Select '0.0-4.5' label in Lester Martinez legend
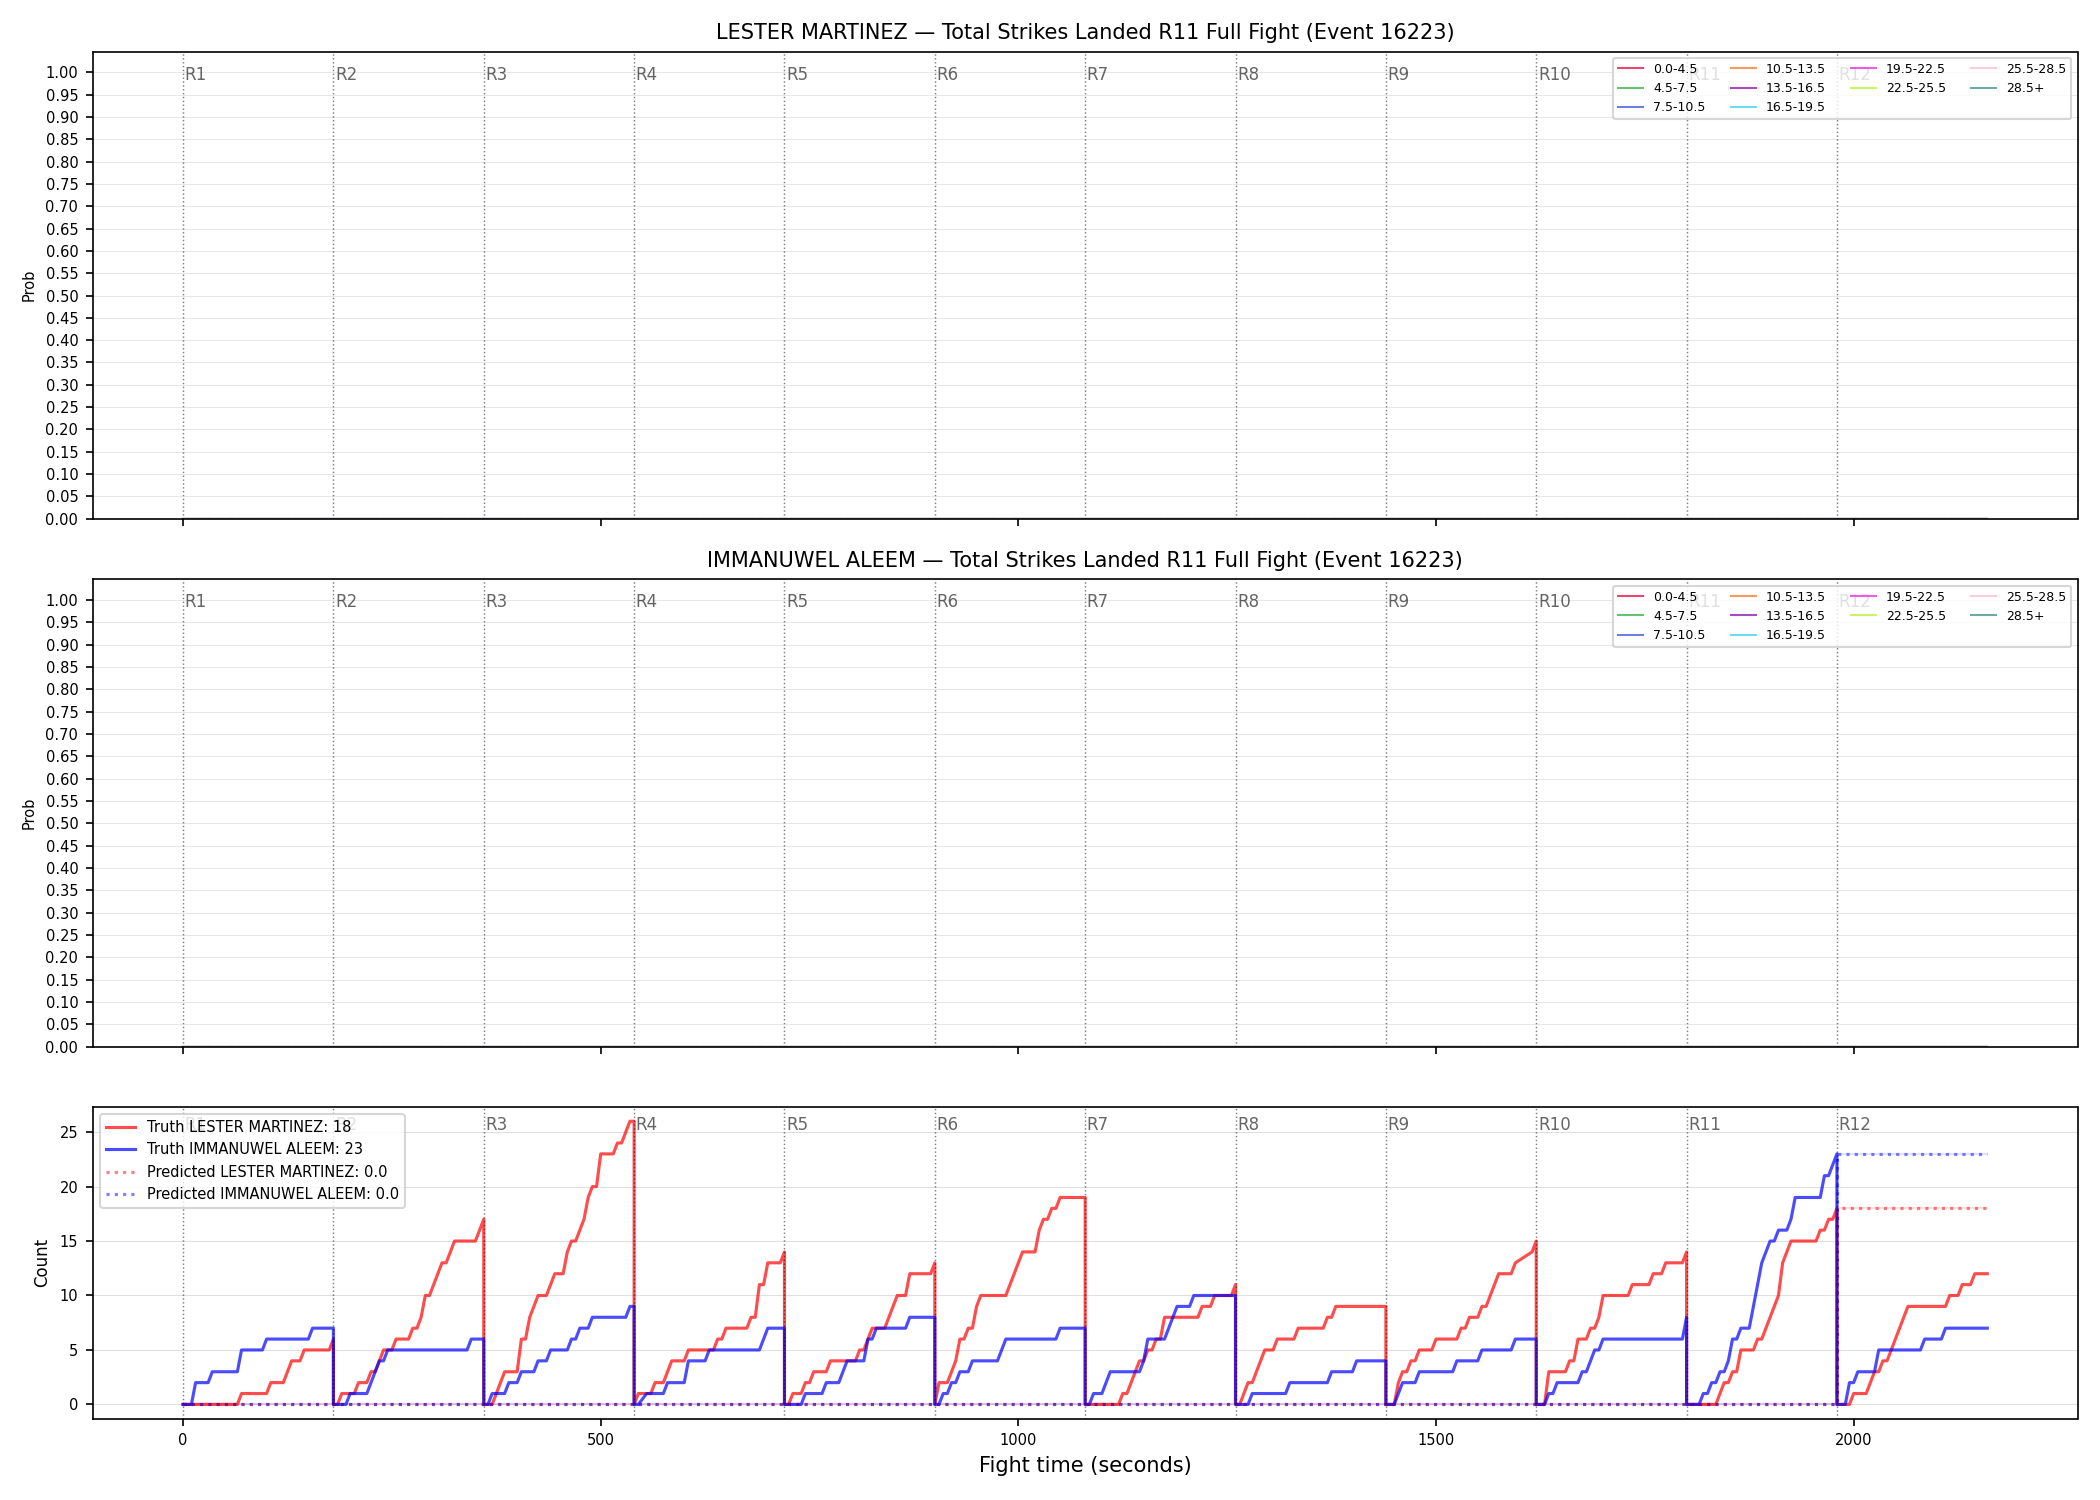Viewport: 2100px width, 1500px height. point(1675,69)
